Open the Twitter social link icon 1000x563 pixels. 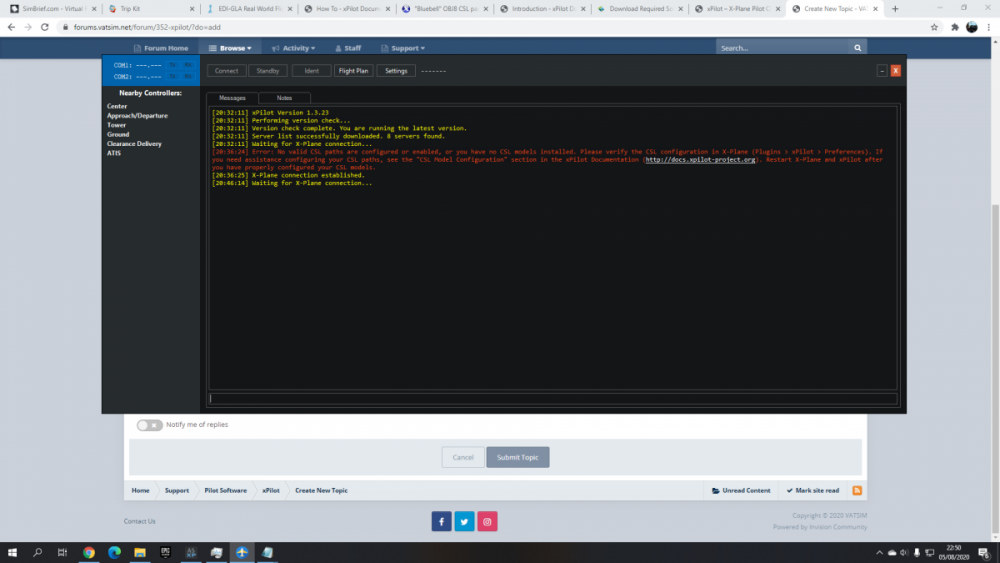click(464, 521)
